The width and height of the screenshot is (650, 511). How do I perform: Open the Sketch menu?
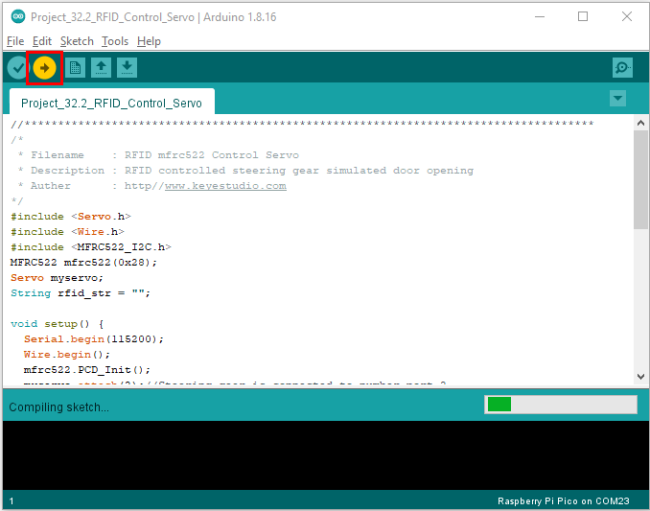(x=77, y=41)
